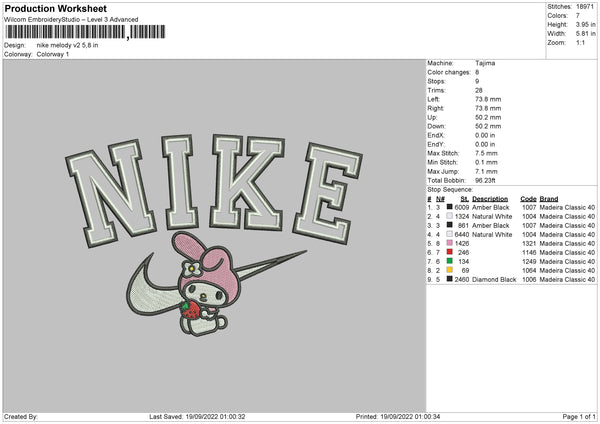This screenshot has height=424, width=600.
Task: Pick the pink swatch beside 1426 stitches
Action: tap(449, 243)
